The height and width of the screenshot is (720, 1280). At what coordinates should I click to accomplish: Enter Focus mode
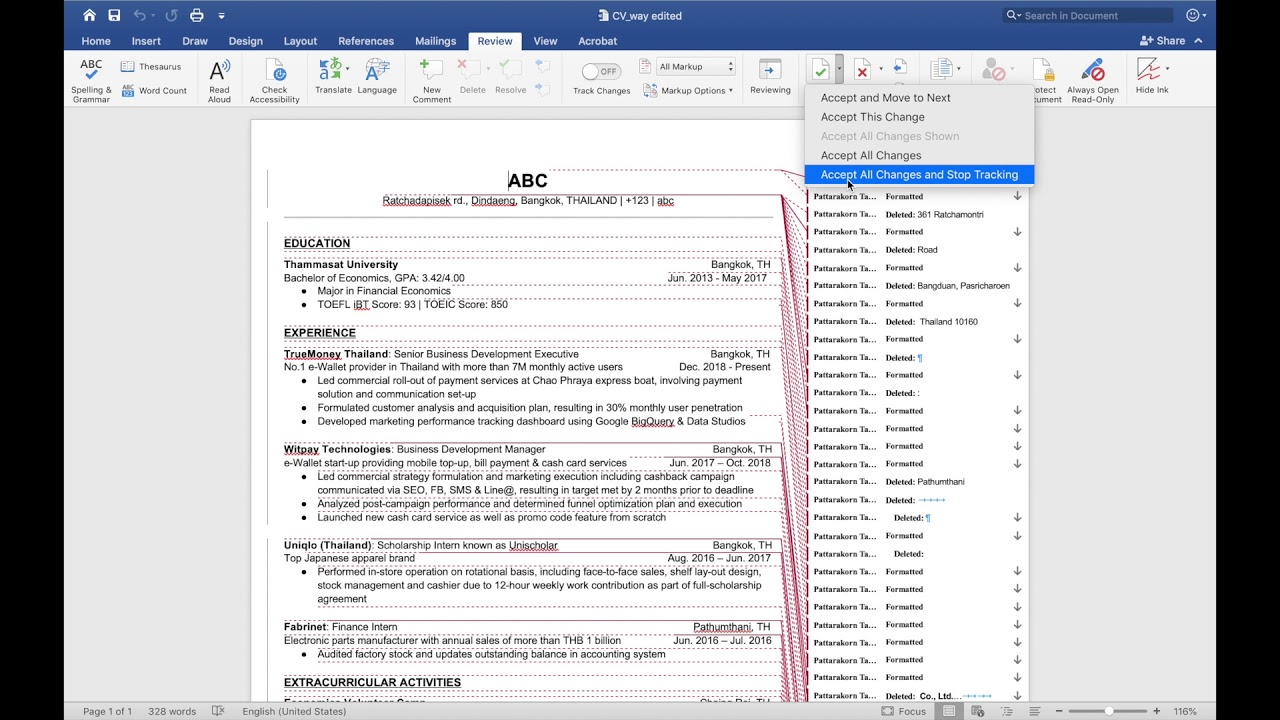click(904, 711)
